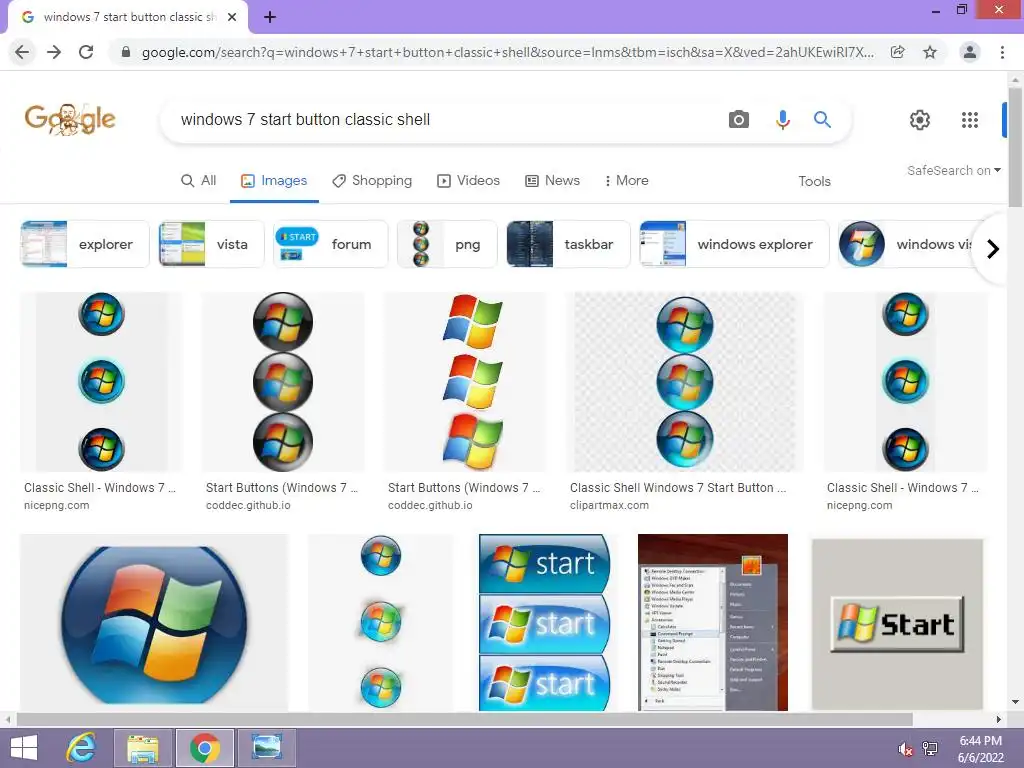
Task: Search by image with camera icon
Action: pyautogui.click(x=739, y=120)
